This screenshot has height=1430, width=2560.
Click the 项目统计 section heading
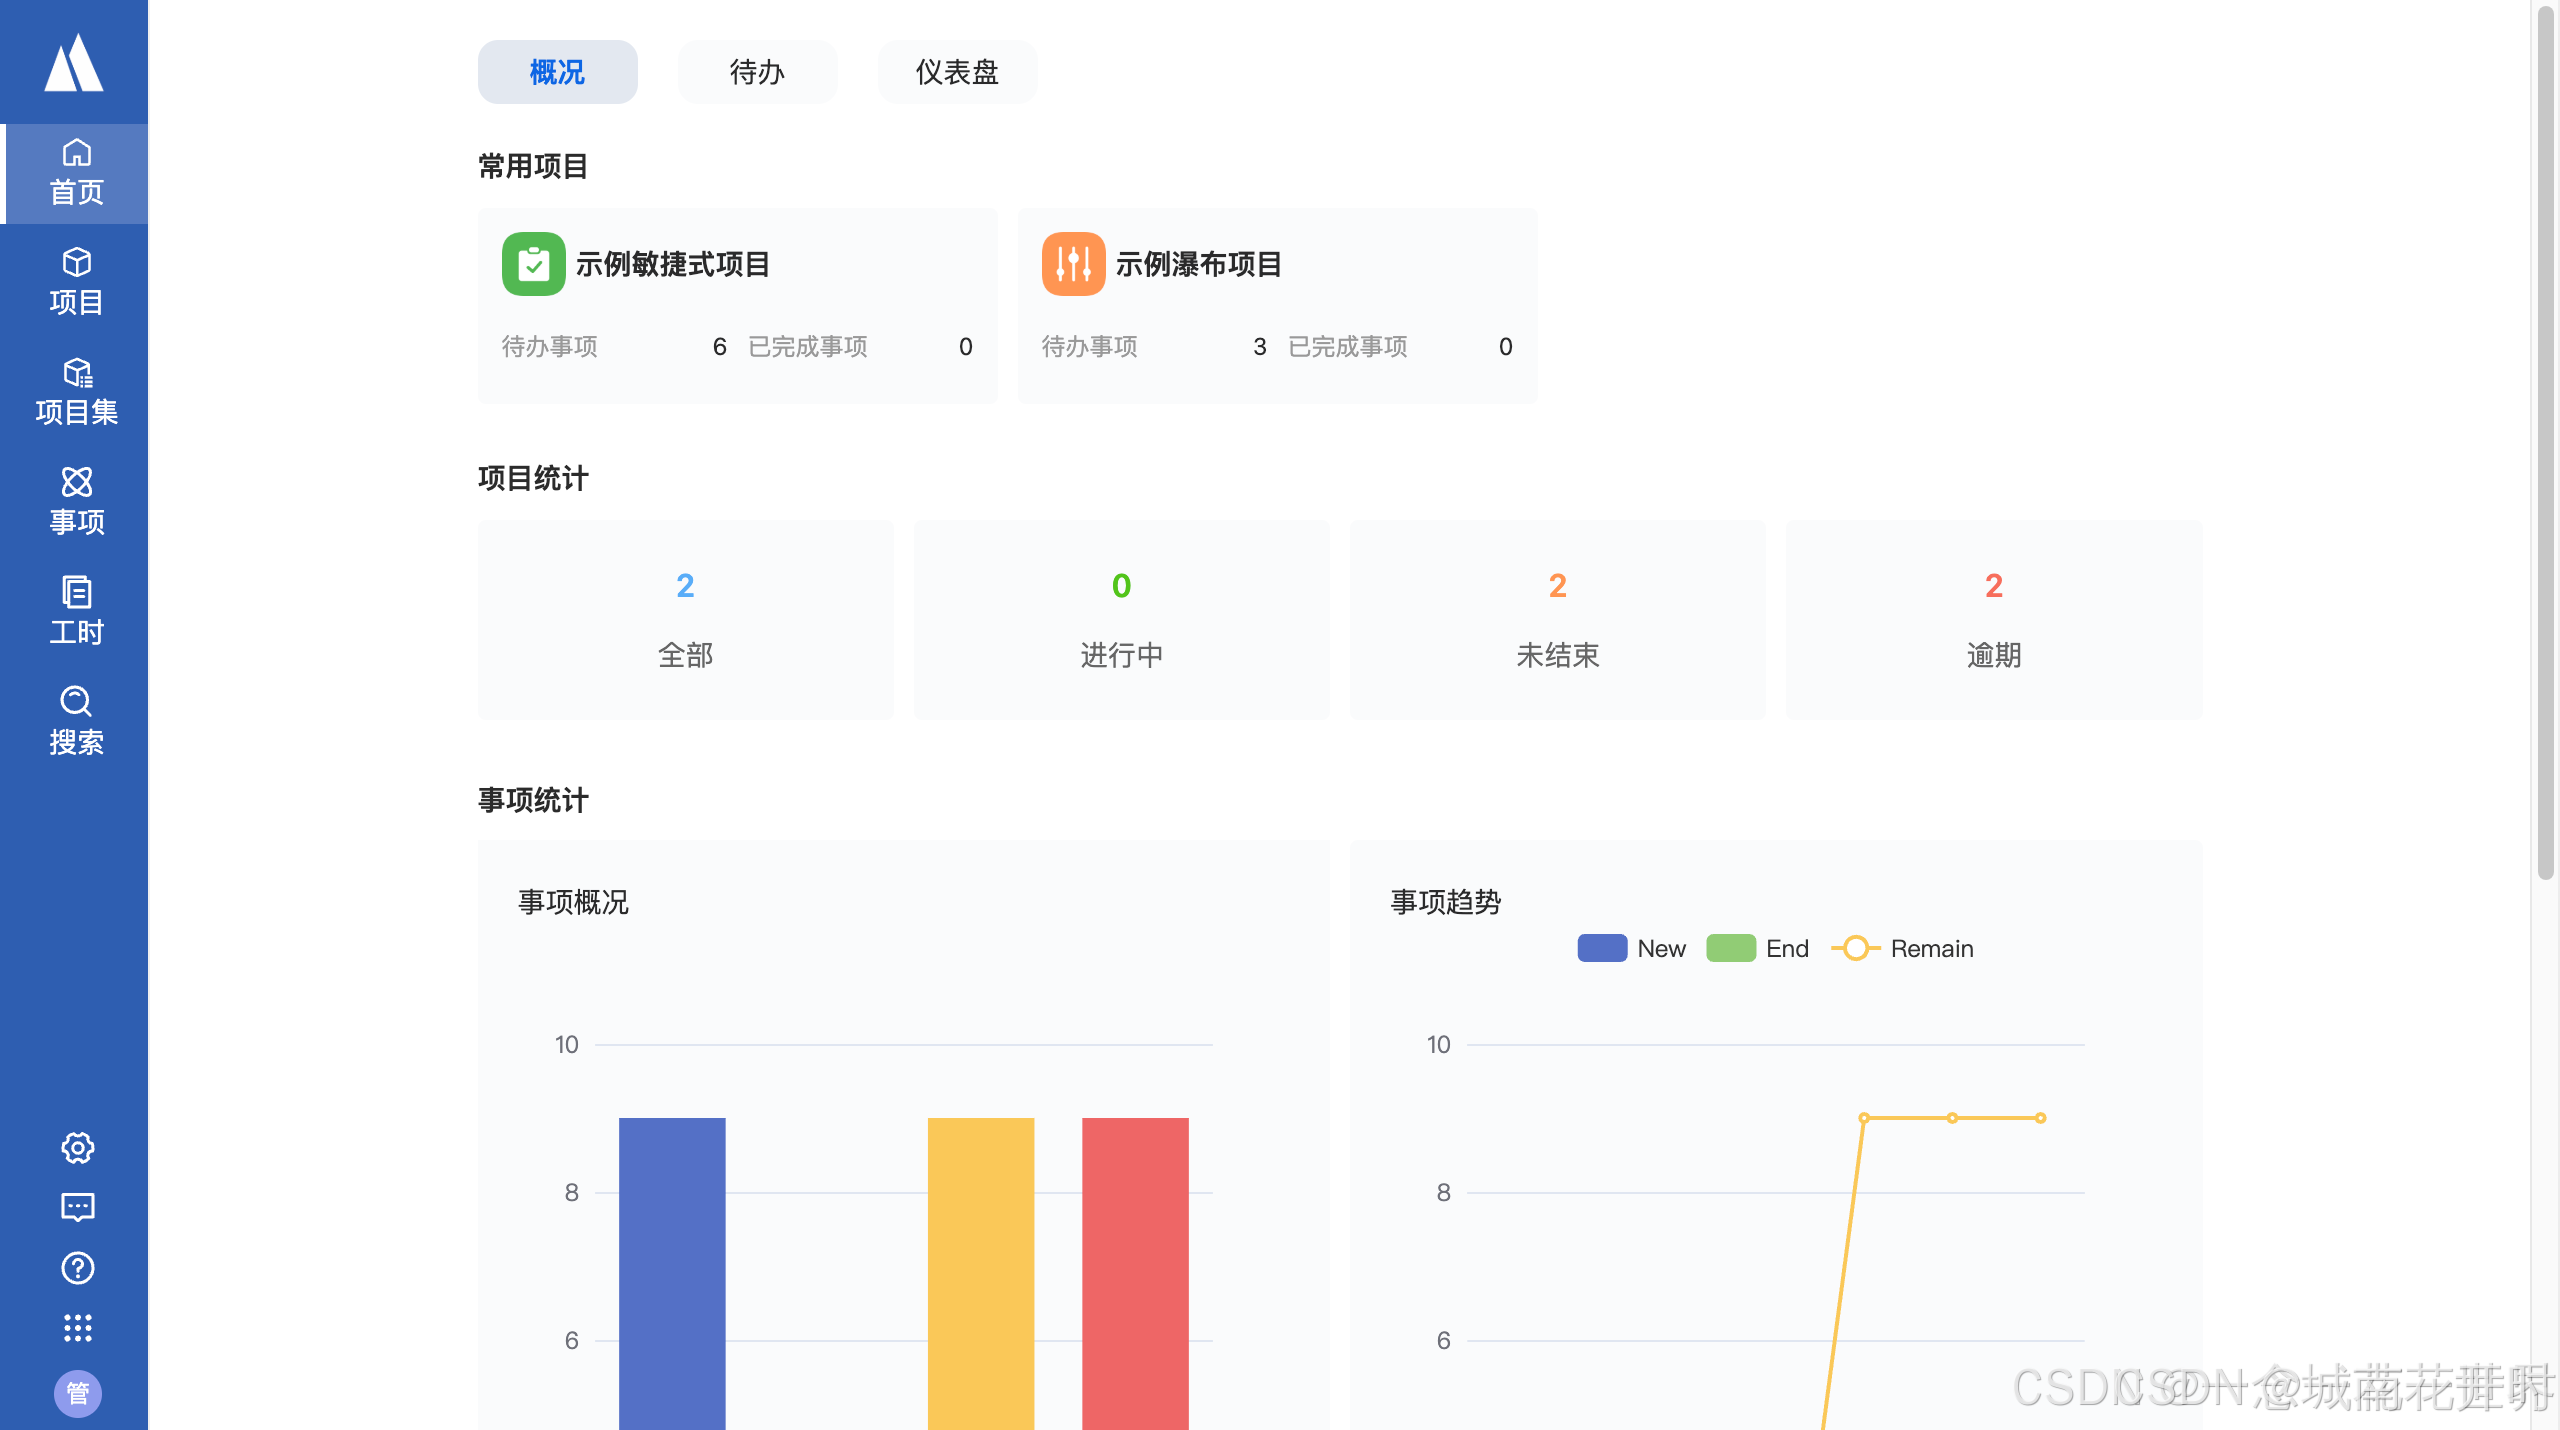533,478
